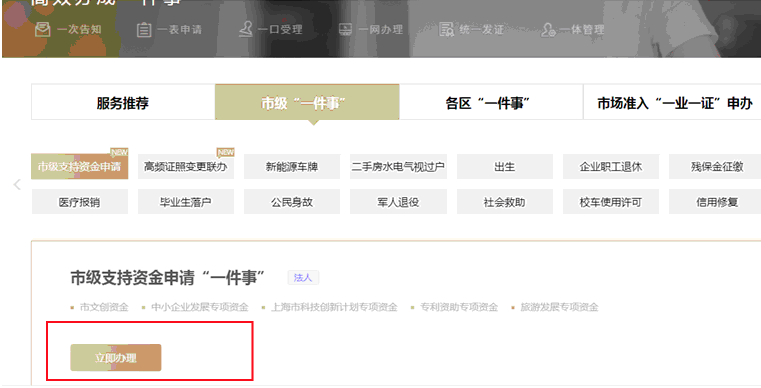Click the 一口受理 stamp icon
Viewport: 761px width, 388px height.
246,29
